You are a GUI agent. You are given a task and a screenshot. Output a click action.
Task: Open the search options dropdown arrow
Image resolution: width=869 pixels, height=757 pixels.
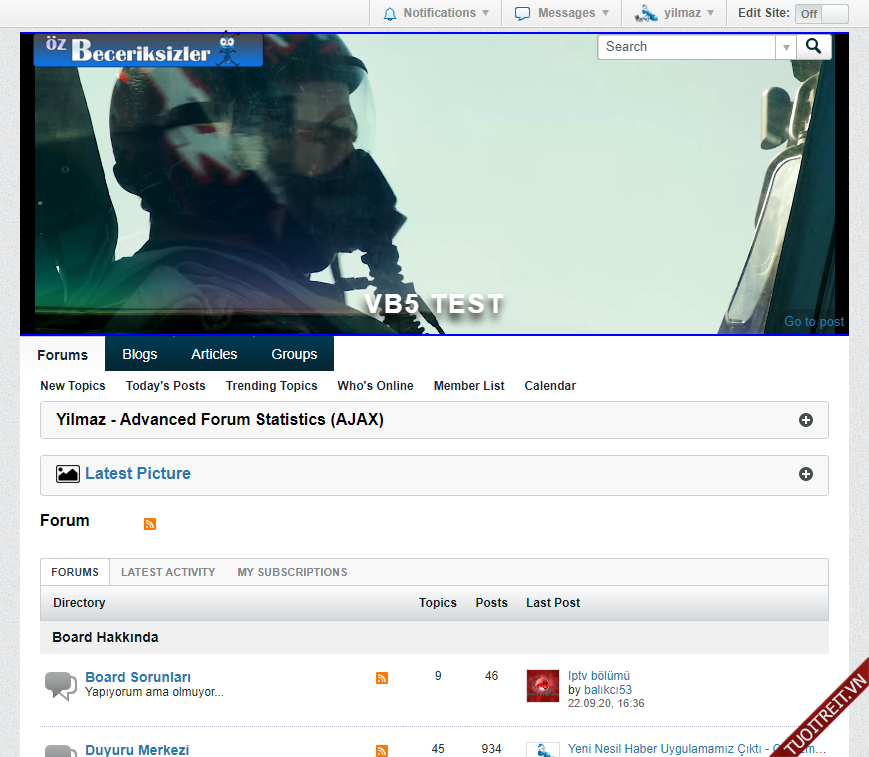(786, 47)
